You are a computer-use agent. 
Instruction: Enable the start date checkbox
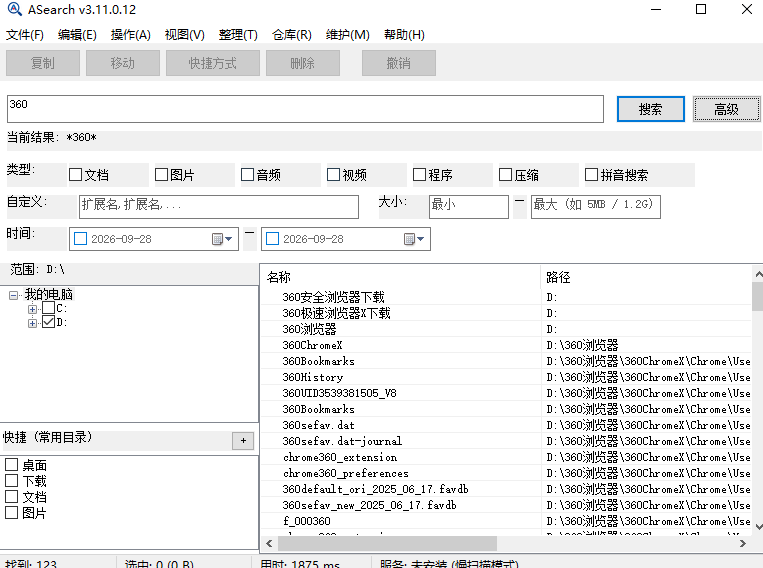pyautogui.click(x=80, y=239)
